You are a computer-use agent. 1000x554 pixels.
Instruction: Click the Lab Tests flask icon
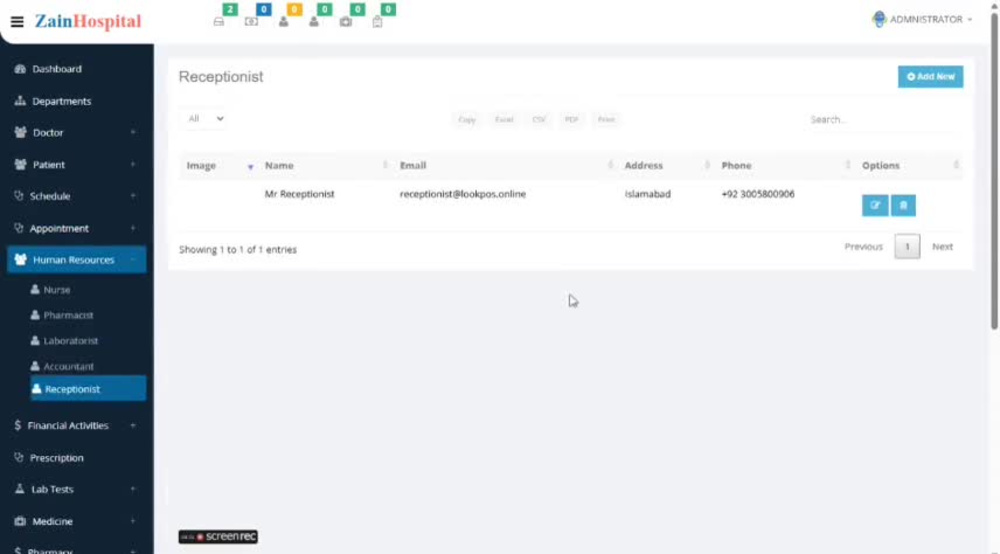(20, 489)
